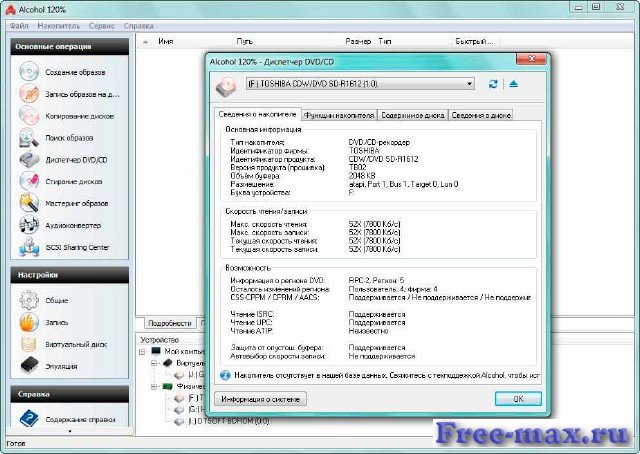Sort the image list by Размер column
The image size is (640, 454).
click(x=358, y=41)
